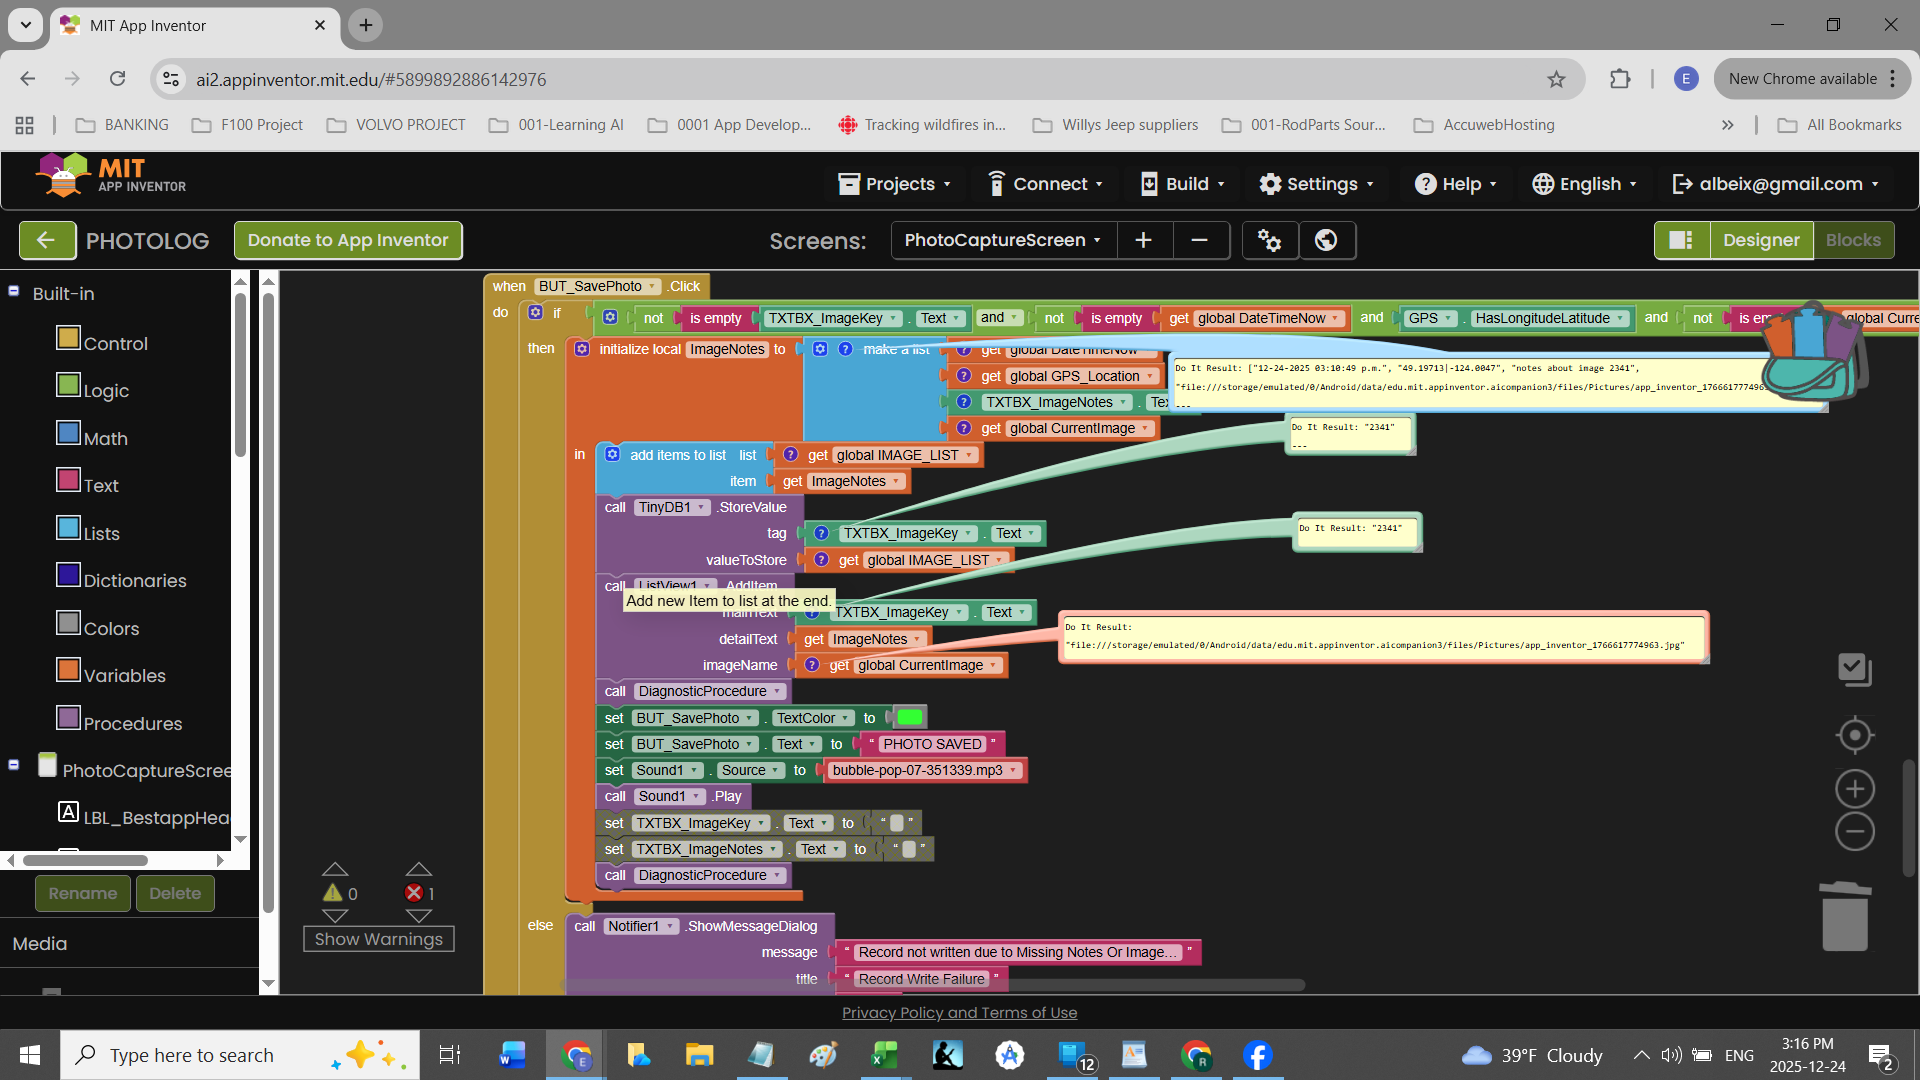1920x1080 pixels.
Task: Zoom in the blocks workspace
Action: [1855, 789]
